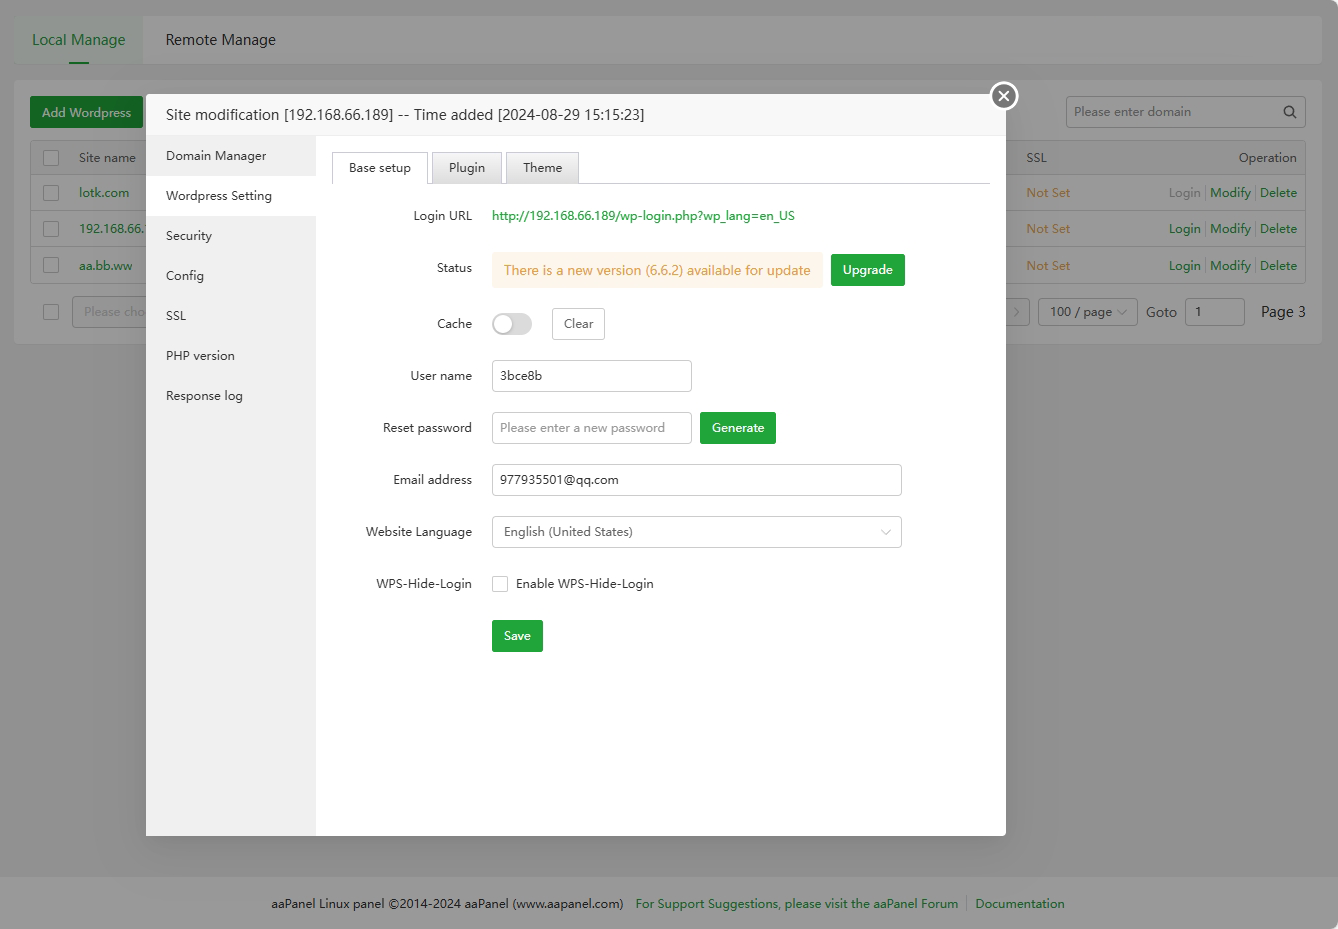Viewport: 1338px width, 929px height.
Task: Save the WordPress base setup
Action: (x=517, y=636)
